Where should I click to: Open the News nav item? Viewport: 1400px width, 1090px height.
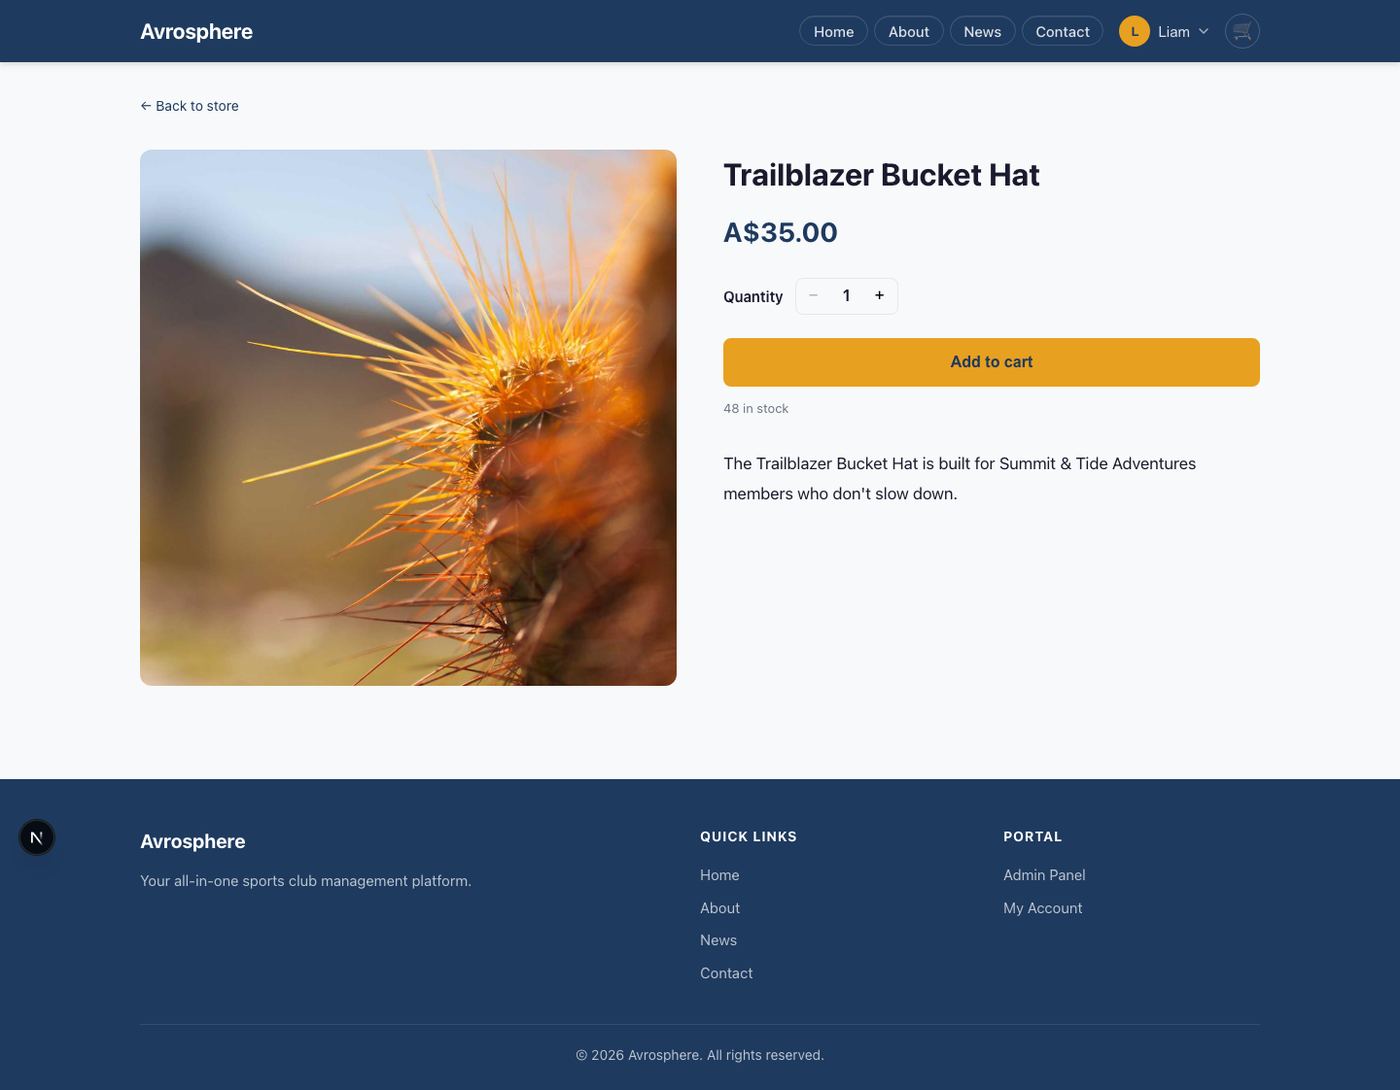point(982,31)
